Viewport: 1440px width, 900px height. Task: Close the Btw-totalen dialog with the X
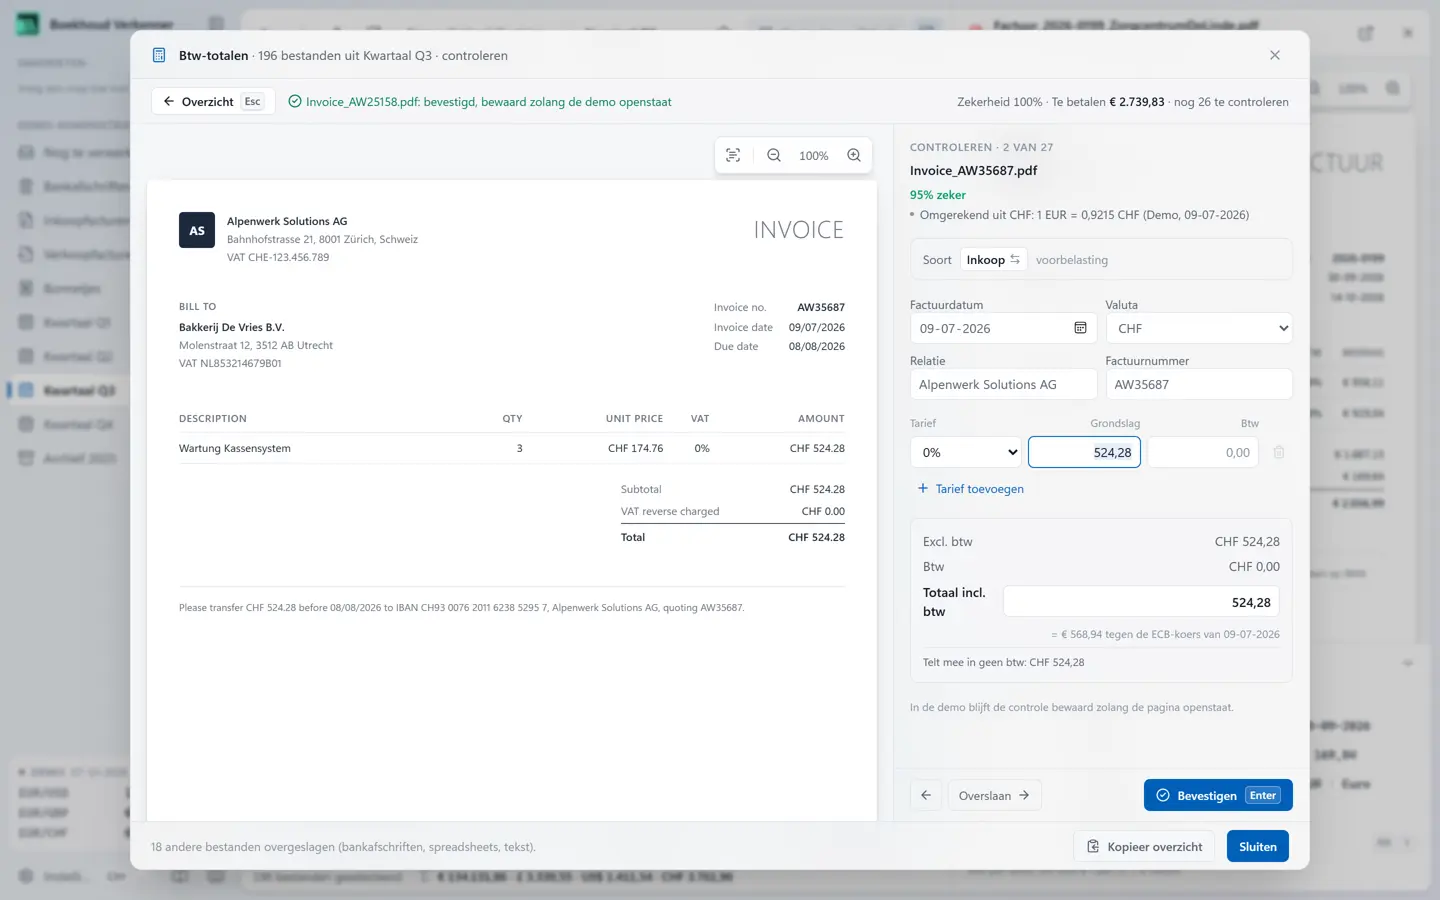tap(1275, 55)
